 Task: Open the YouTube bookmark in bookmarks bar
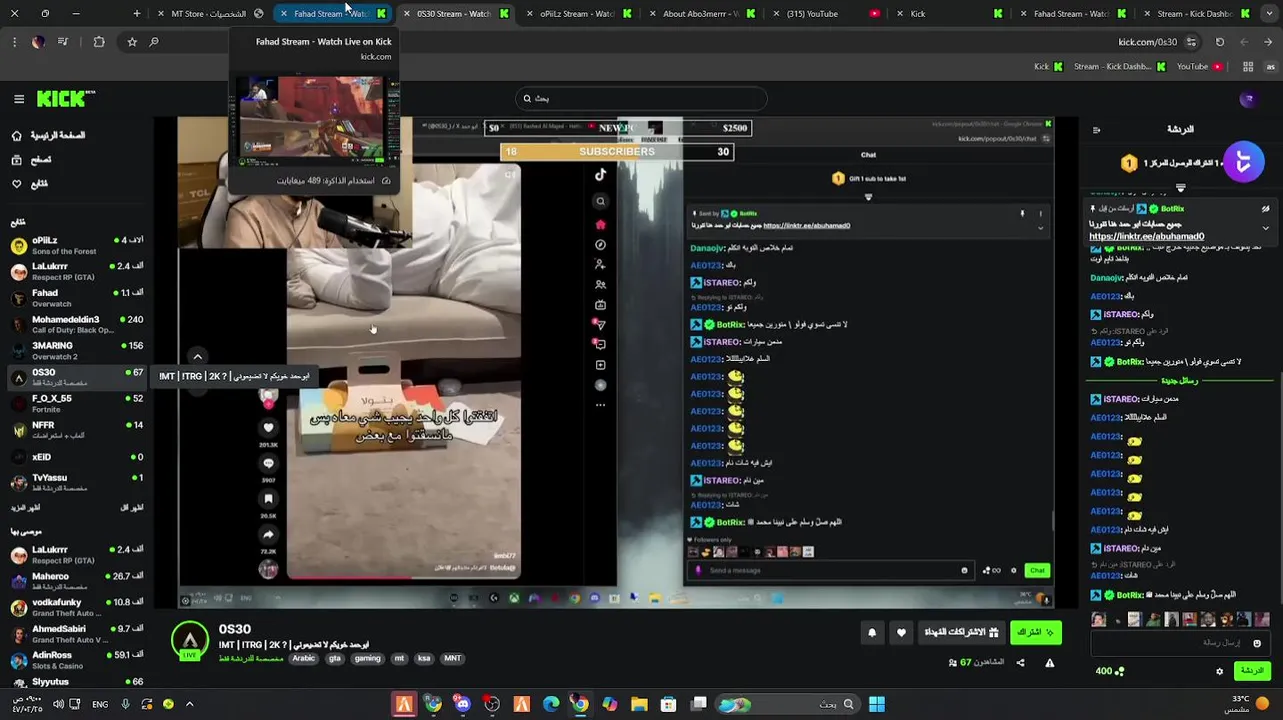click(1199, 67)
